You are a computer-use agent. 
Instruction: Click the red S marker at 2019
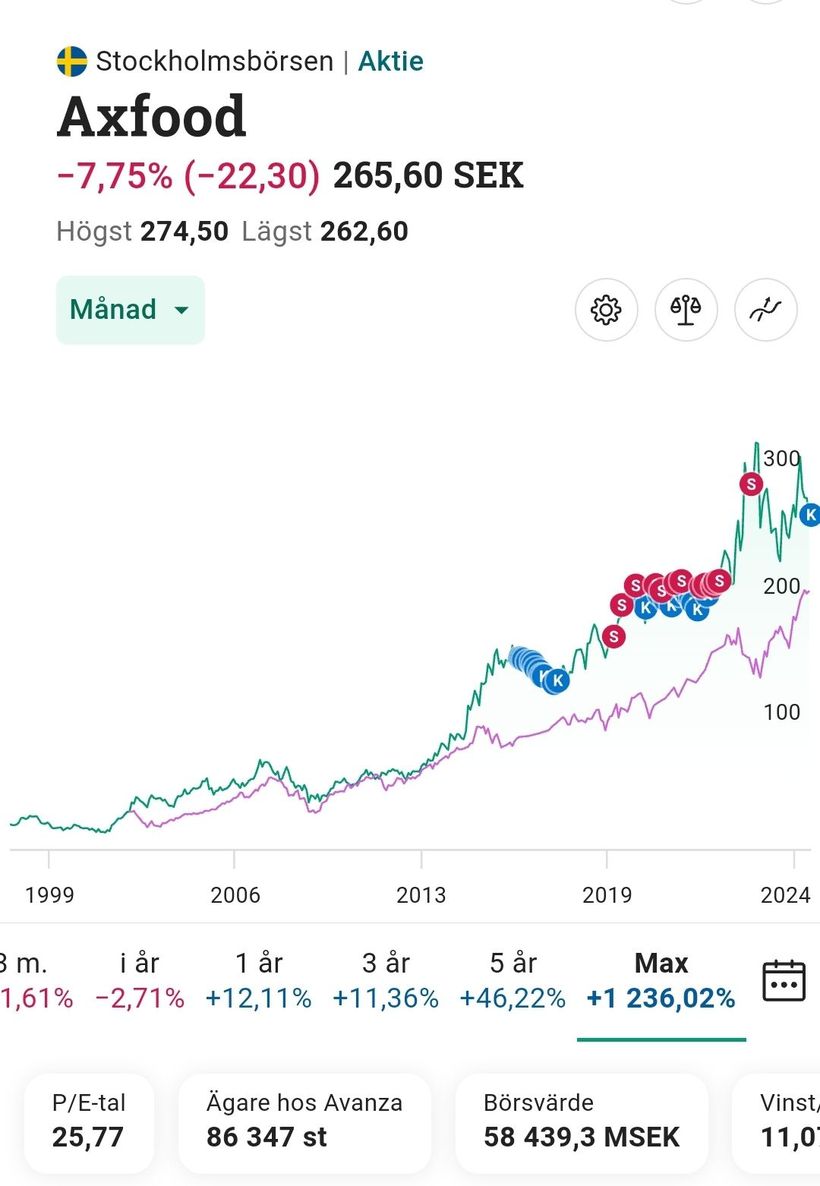[613, 636]
